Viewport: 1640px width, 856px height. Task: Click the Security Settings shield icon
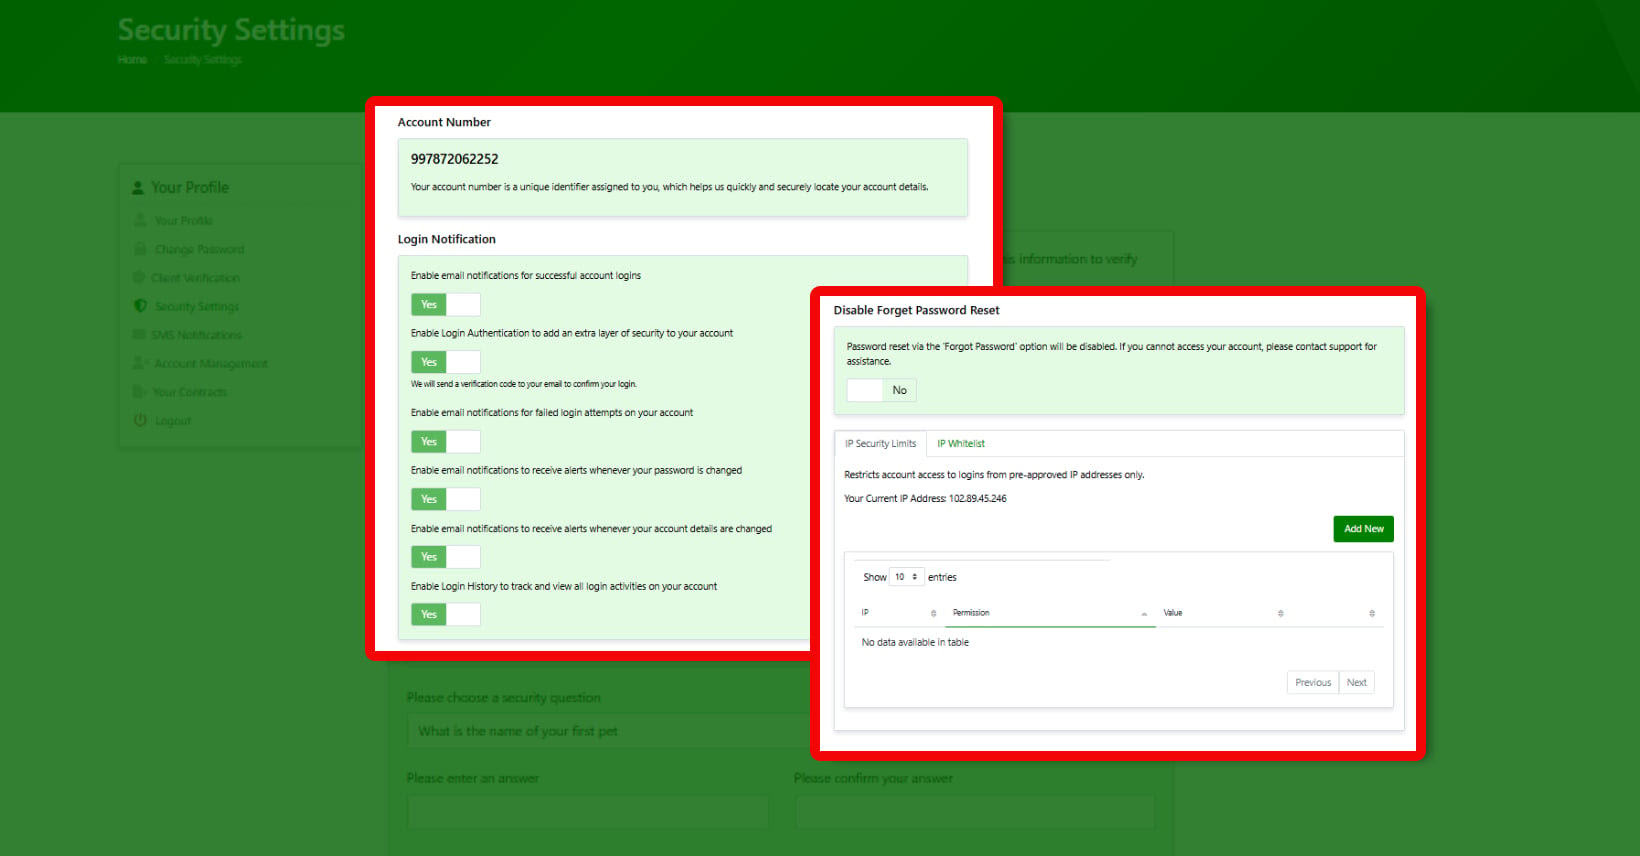click(x=140, y=306)
